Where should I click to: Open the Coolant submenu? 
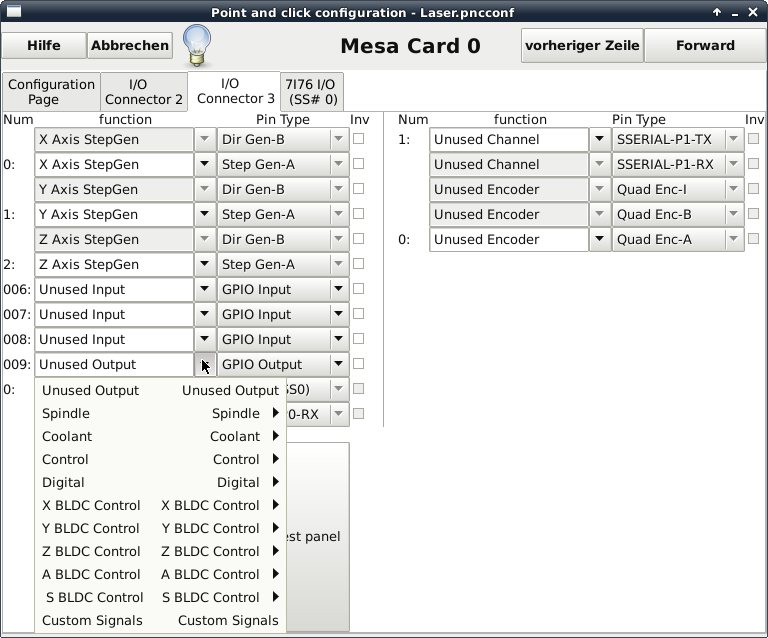(160, 436)
